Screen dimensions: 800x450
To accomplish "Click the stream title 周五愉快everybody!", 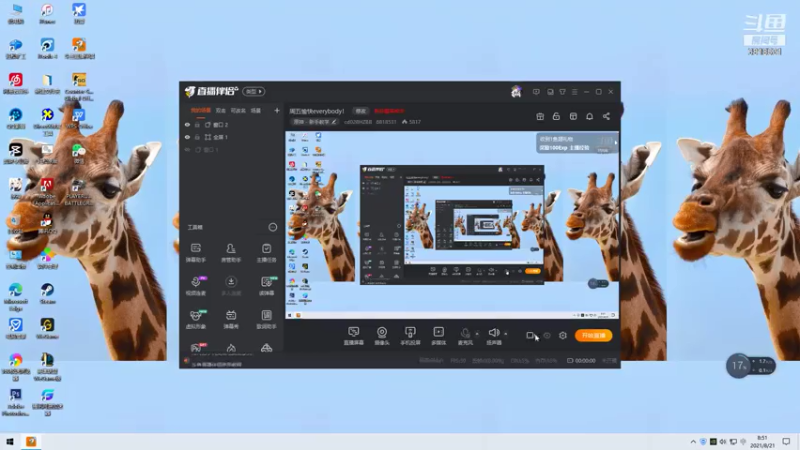I will [x=317, y=111].
